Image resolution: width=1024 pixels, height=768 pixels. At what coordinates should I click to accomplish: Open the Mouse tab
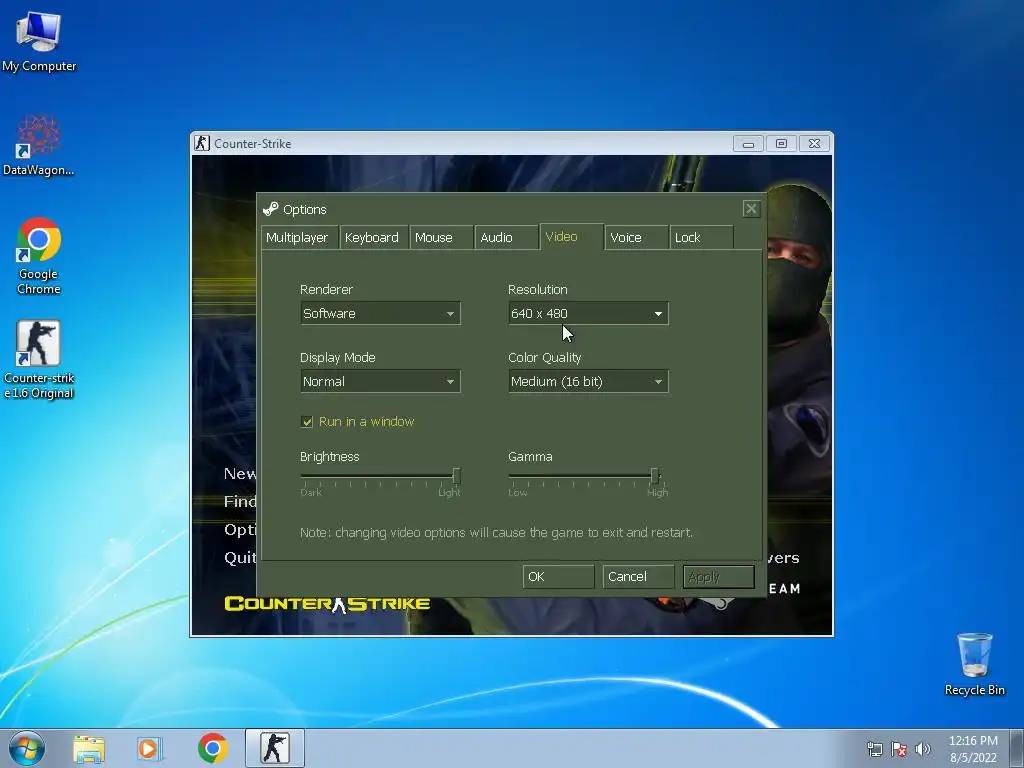[441, 238]
